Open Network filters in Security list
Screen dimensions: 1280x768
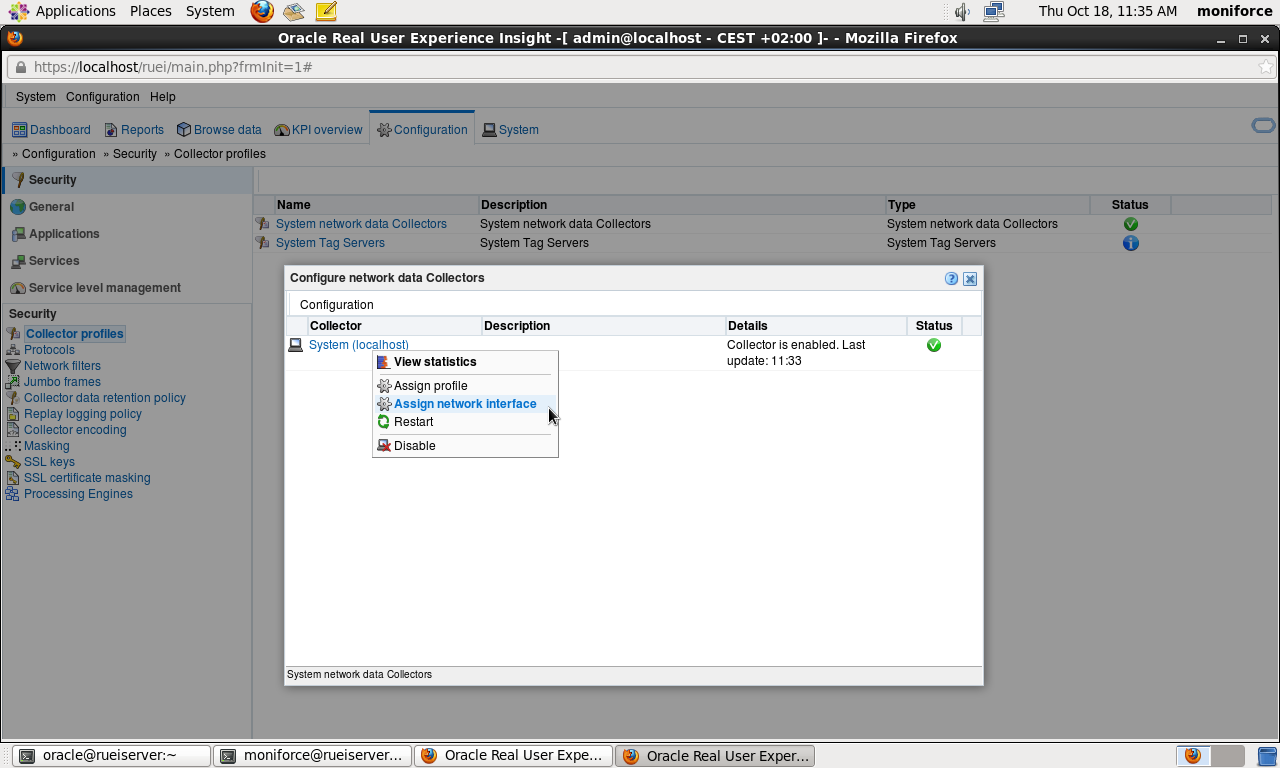click(62, 366)
